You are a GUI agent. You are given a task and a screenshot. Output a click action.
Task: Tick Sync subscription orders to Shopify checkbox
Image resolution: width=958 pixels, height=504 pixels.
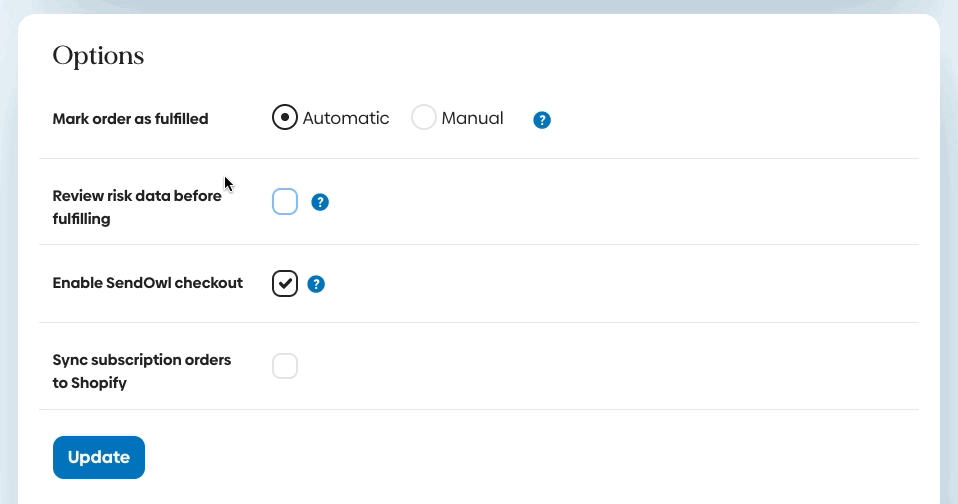click(285, 366)
